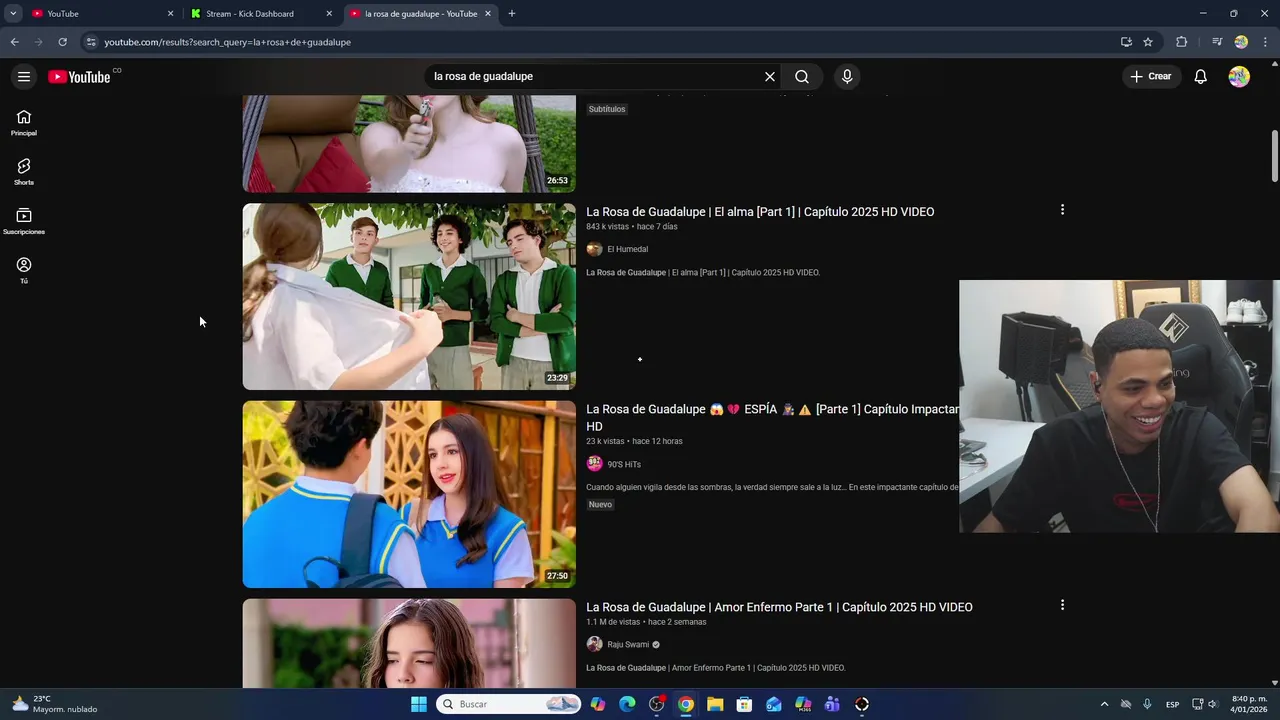Open options for Amor Enfermo video
This screenshot has height=720, width=1280.
tap(1062, 605)
